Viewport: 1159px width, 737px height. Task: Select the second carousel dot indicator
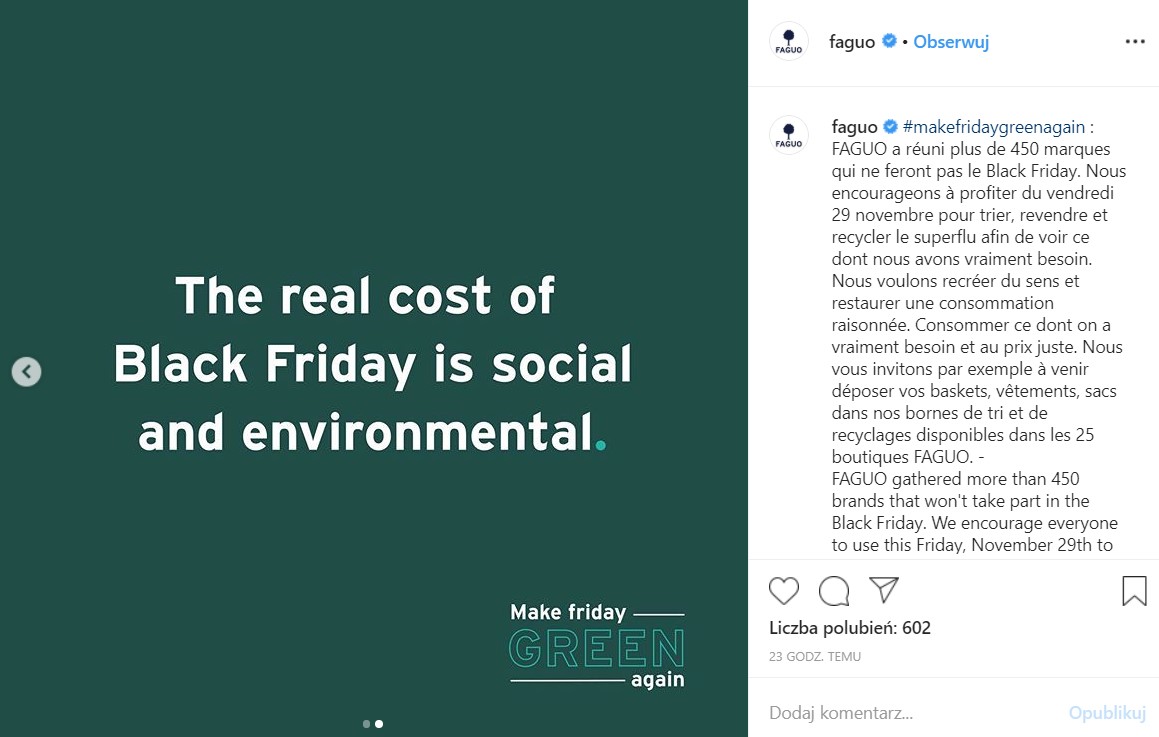(x=379, y=724)
